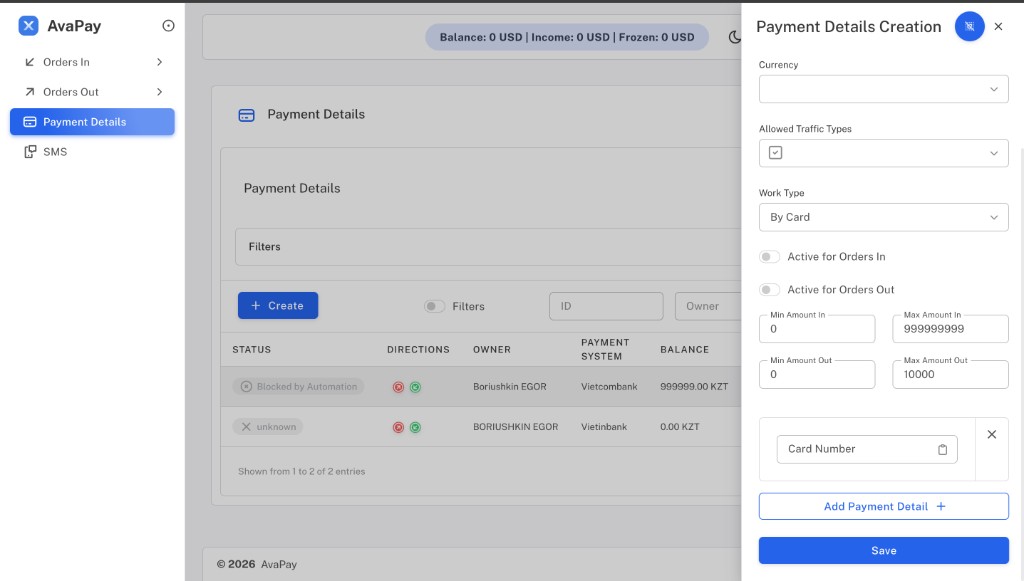The image size is (1024, 581).
Task: Enable Active for Orders In switch
Action: (769, 257)
